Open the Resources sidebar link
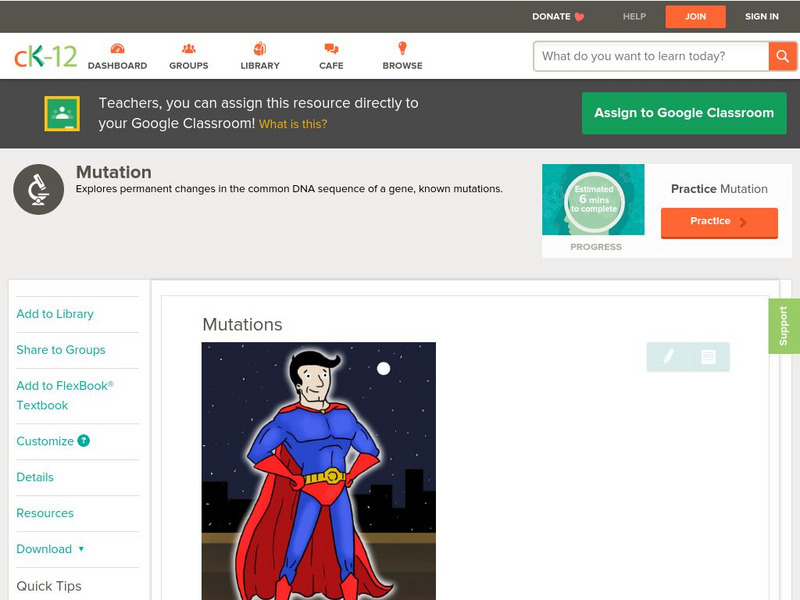Screen dimensions: 800x600 45,513
